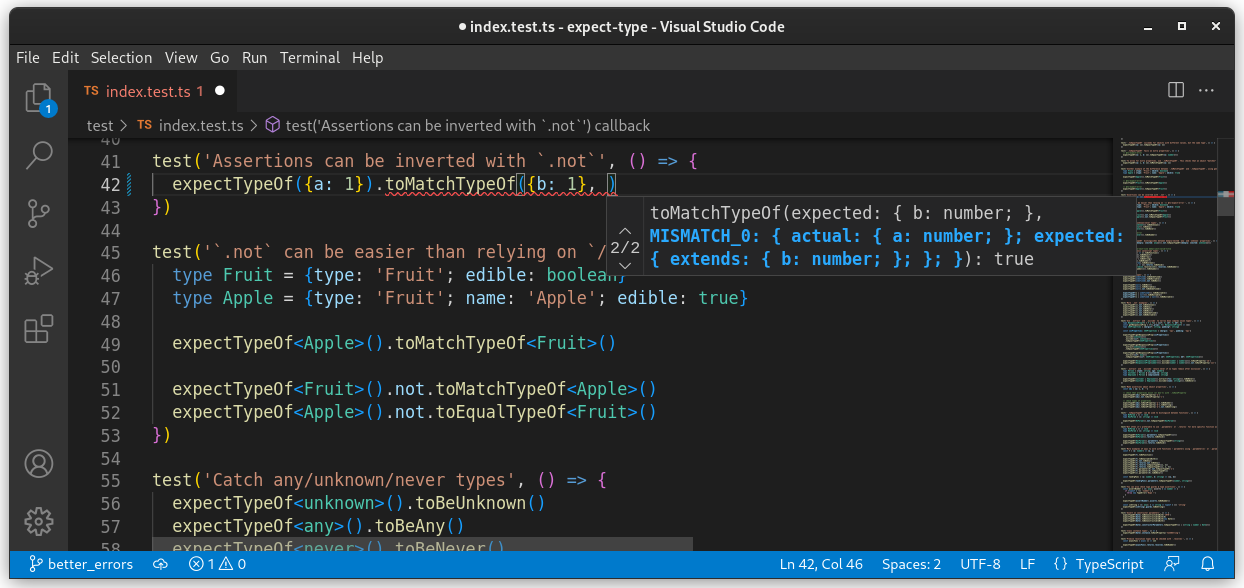Open the Source Control view

[38, 212]
